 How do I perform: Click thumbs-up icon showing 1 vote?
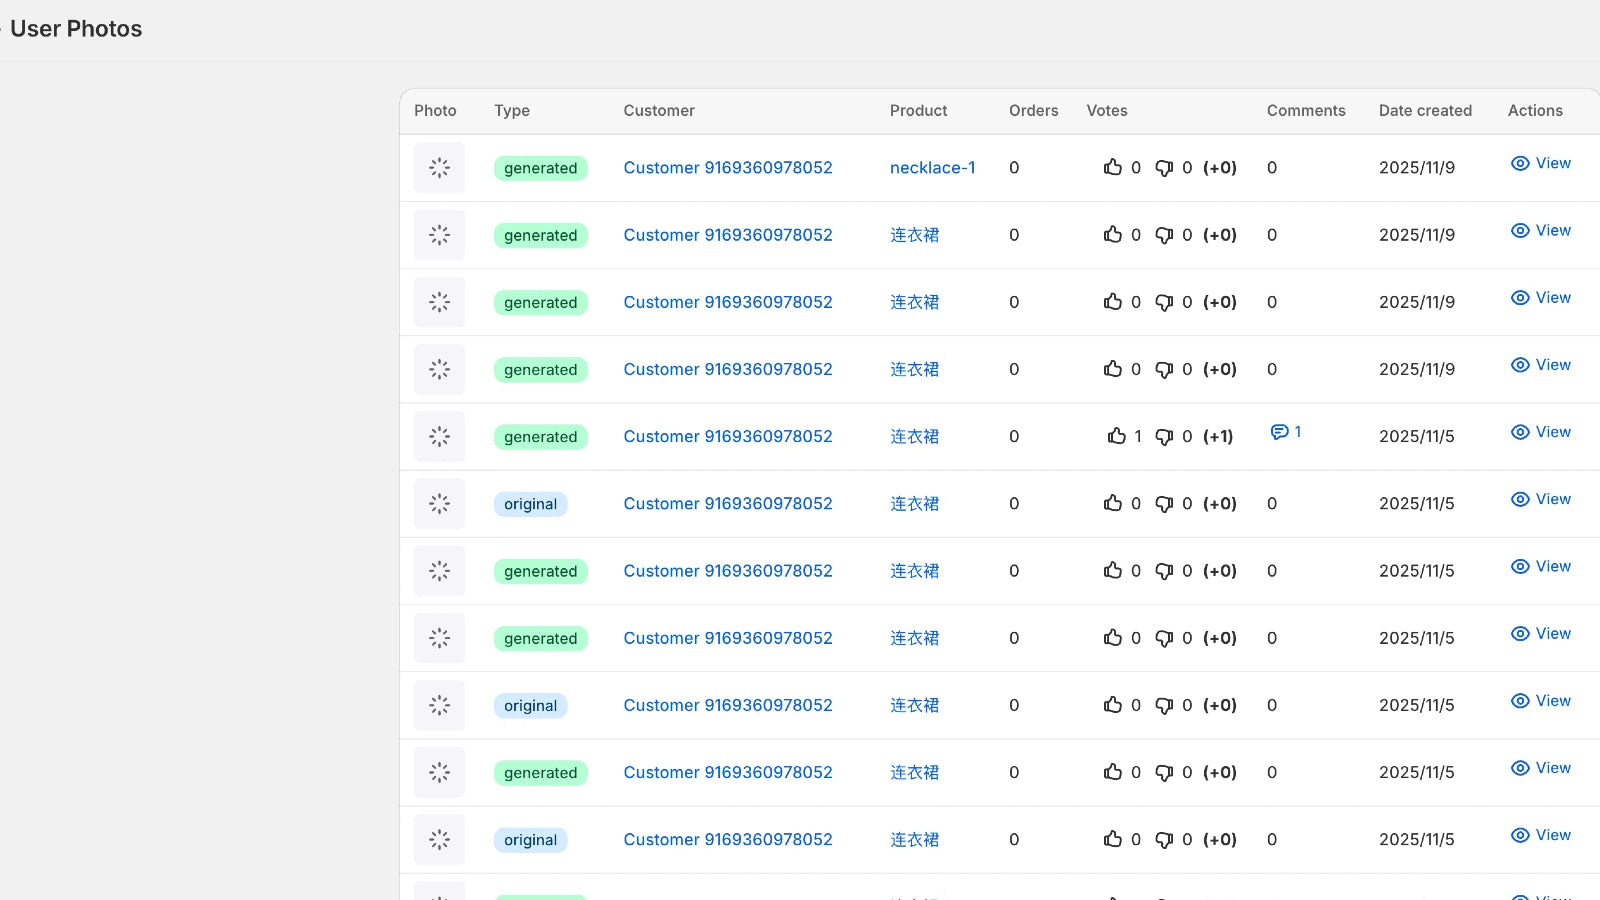pyautogui.click(x=1116, y=436)
